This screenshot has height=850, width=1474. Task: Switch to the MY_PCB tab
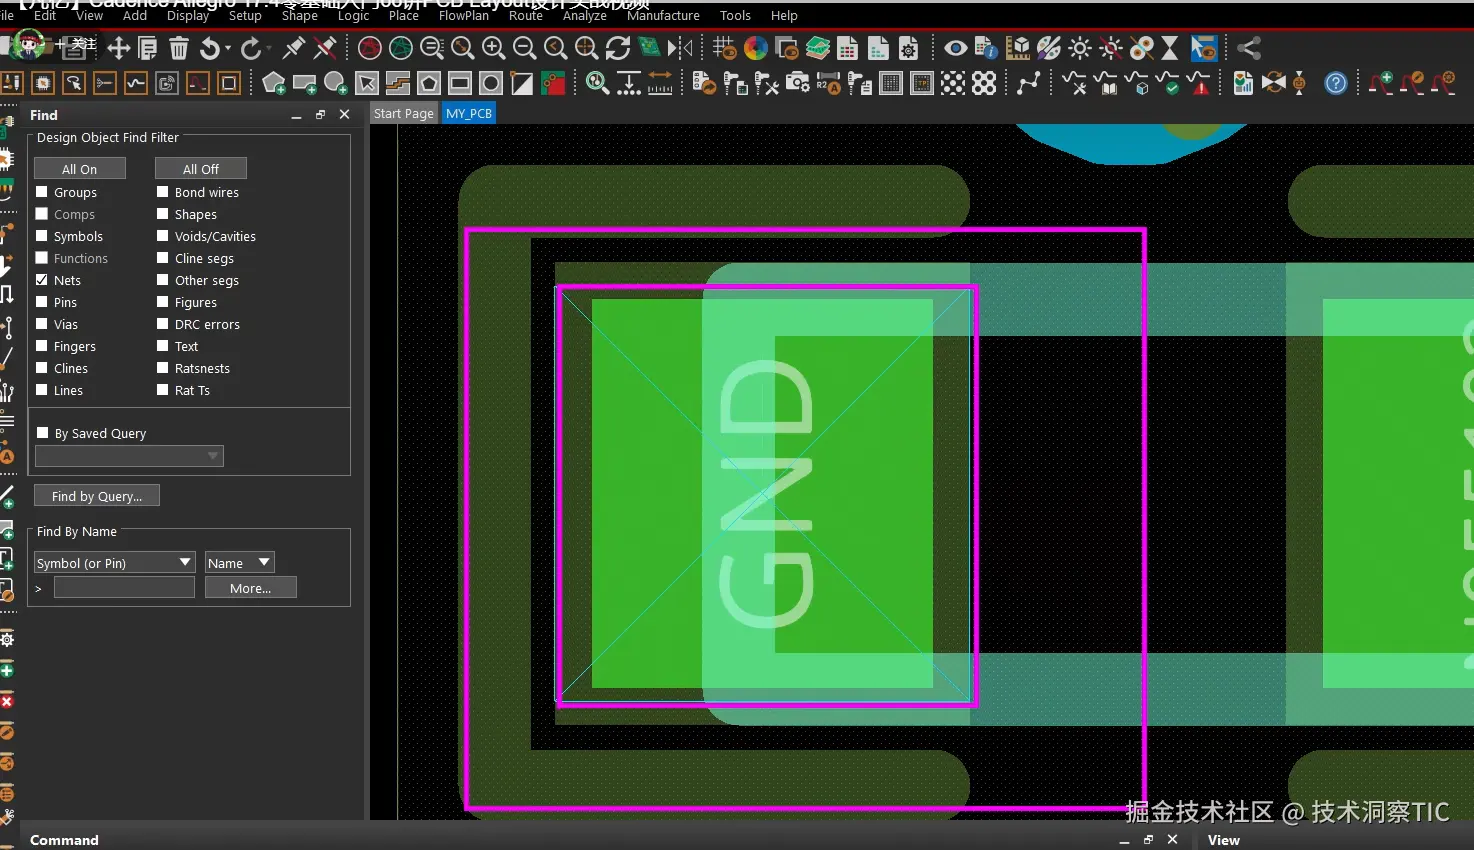[469, 113]
